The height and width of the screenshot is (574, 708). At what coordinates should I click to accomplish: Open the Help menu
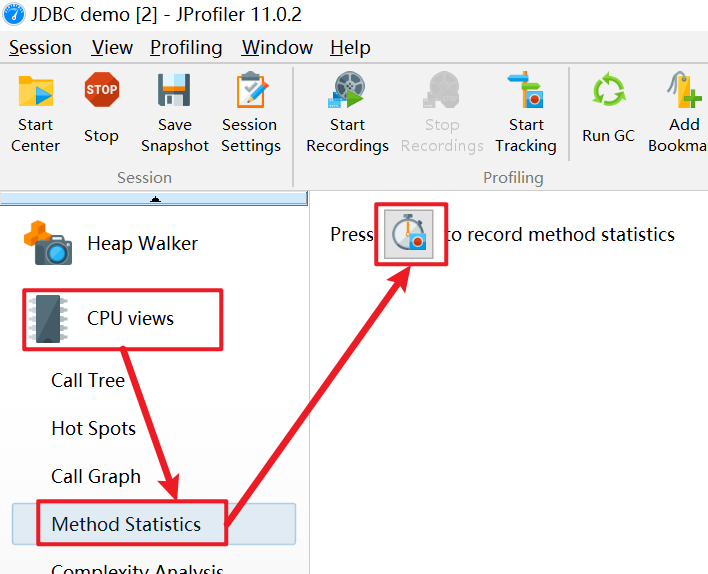pos(350,48)
